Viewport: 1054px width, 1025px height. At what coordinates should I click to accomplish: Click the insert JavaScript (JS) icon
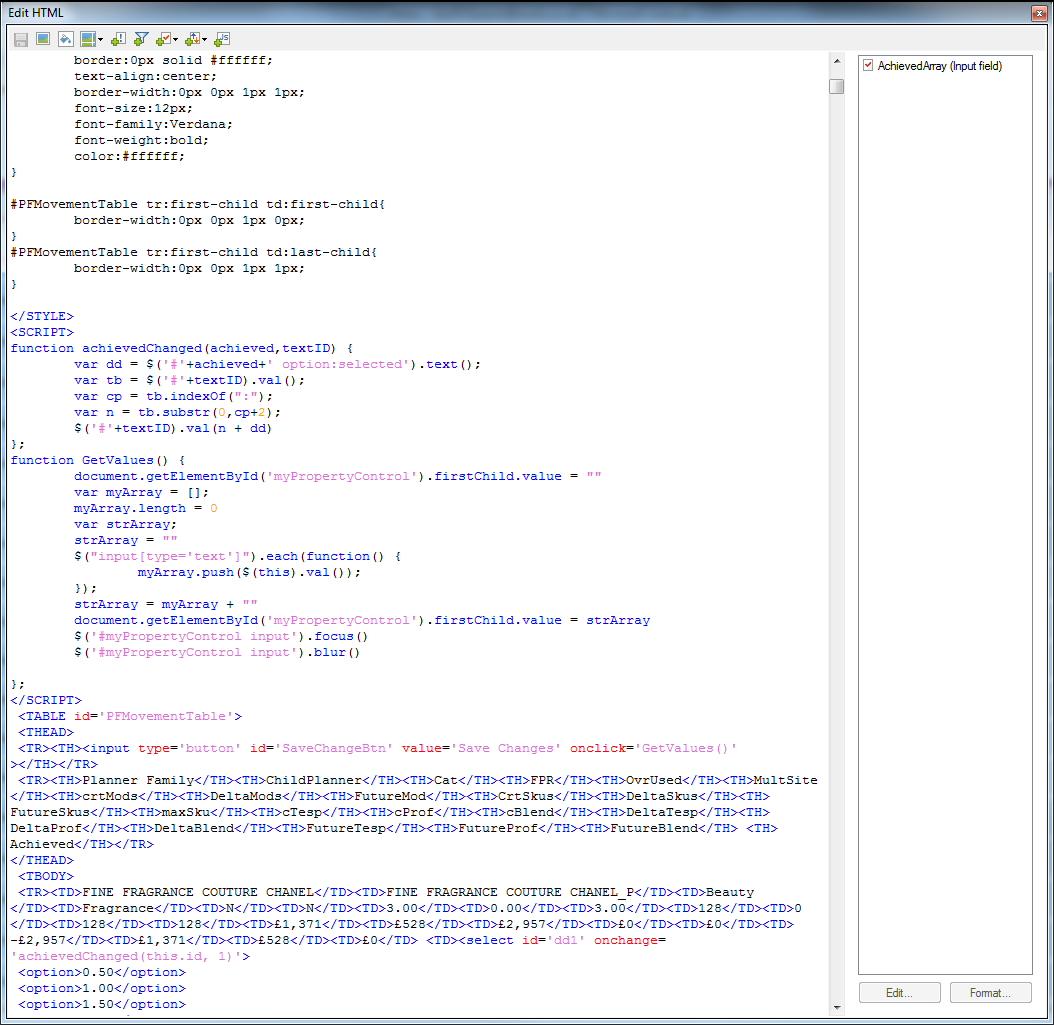point(222,39)
